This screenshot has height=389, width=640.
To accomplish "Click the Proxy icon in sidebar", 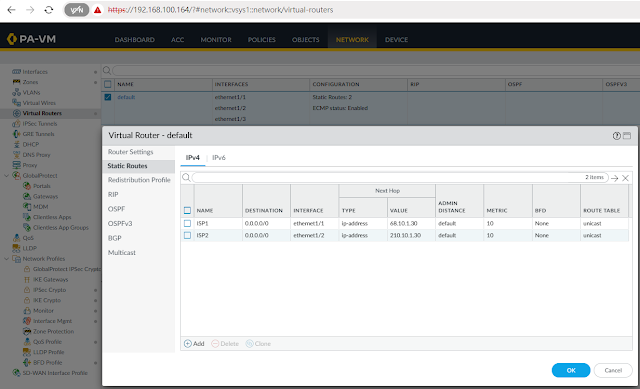I will 16,165.
